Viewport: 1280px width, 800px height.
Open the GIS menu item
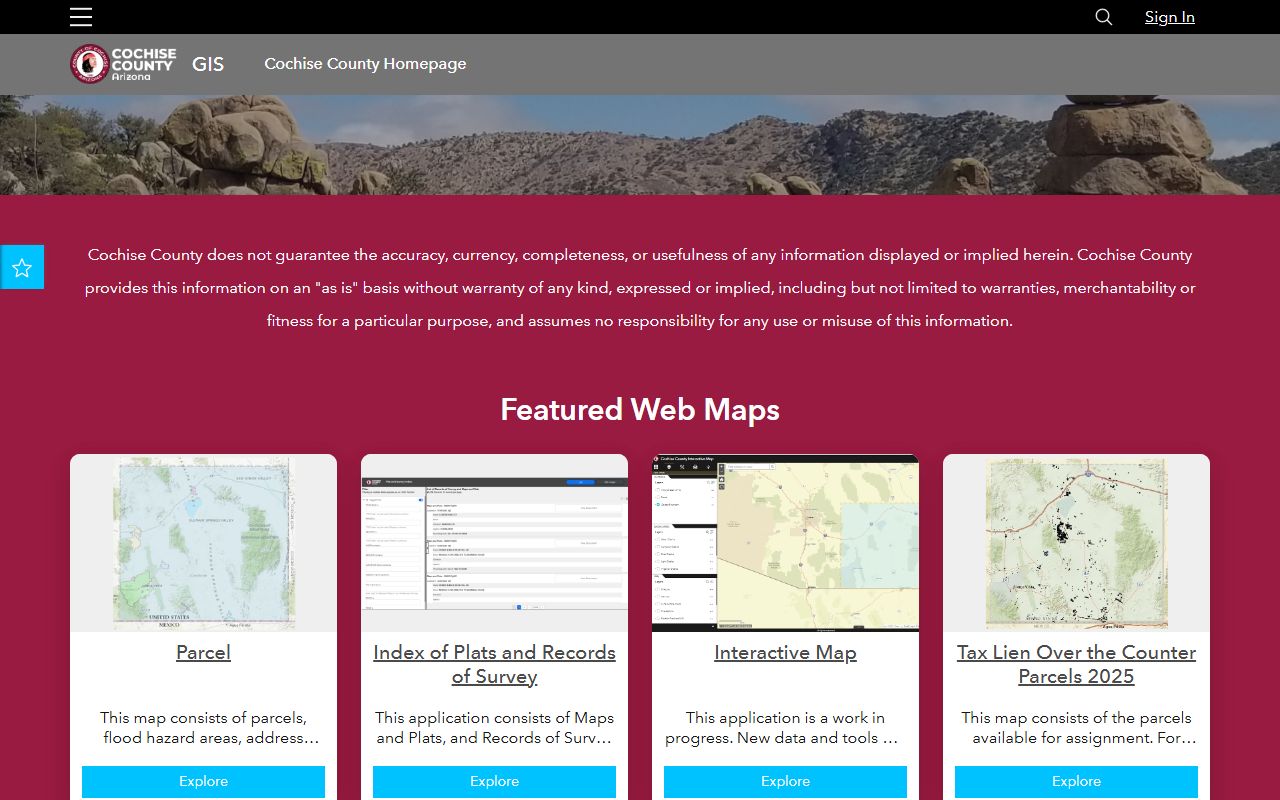pyautogui.click(x=208, y=64)
